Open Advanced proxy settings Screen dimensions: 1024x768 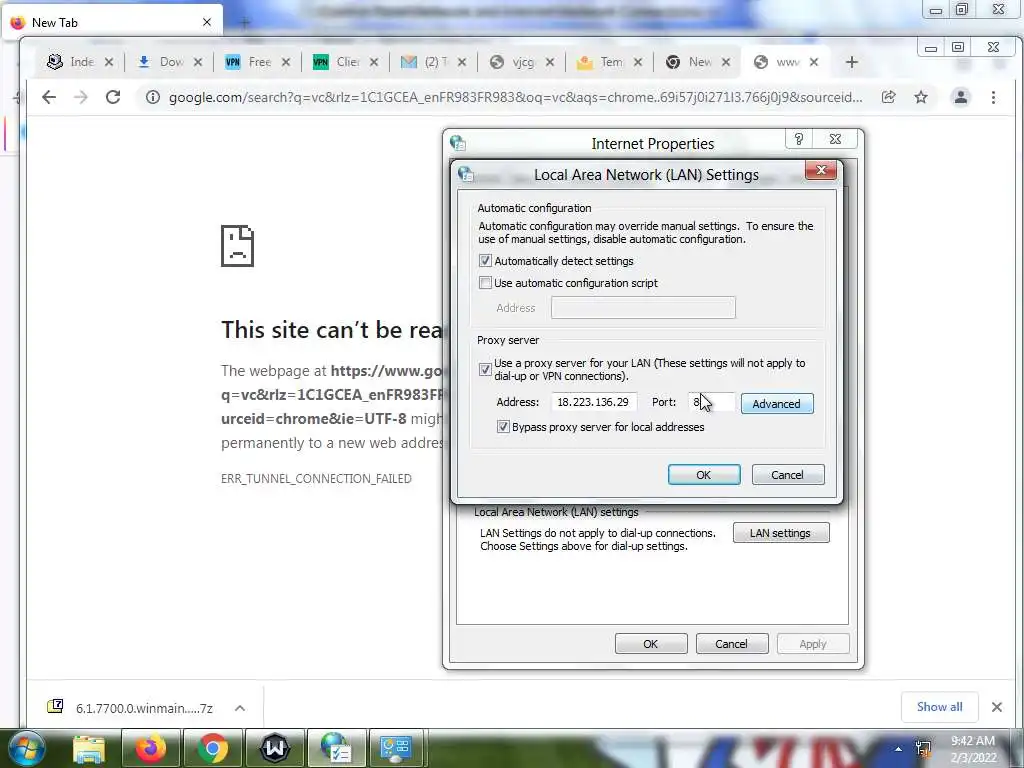point(776,404)
